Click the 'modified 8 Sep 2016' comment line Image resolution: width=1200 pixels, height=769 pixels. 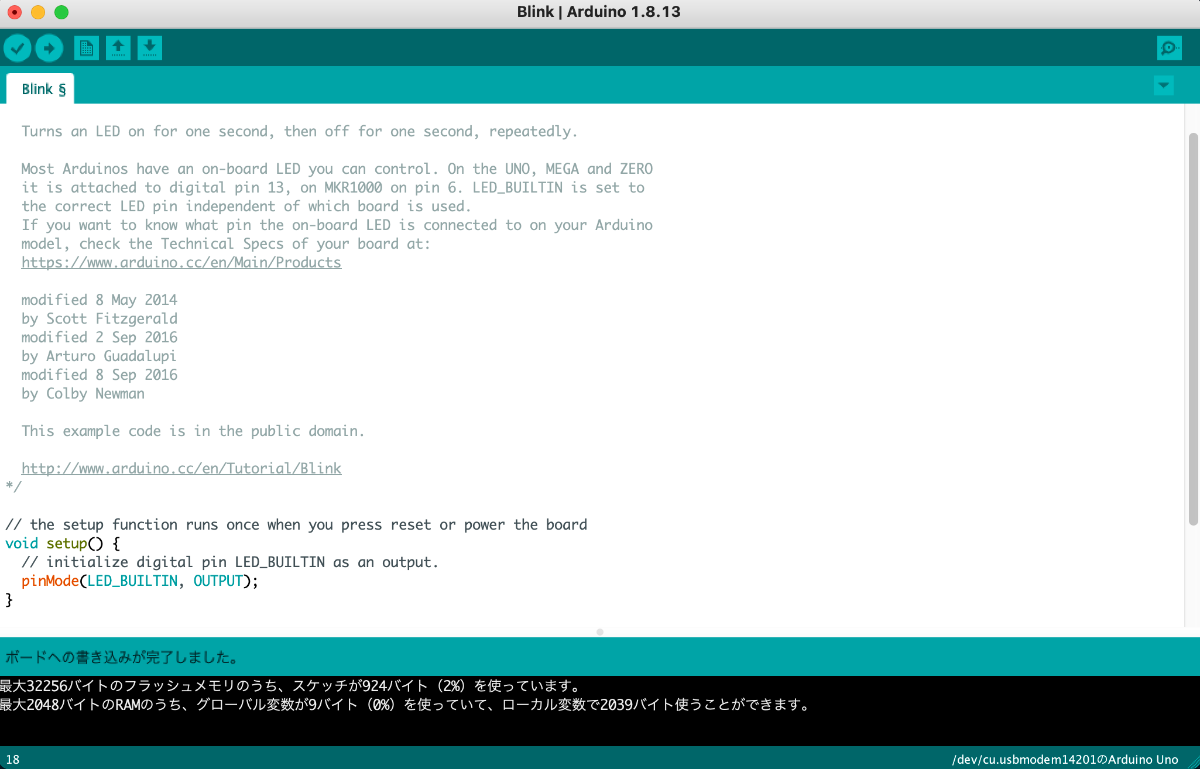pos(99,375)
